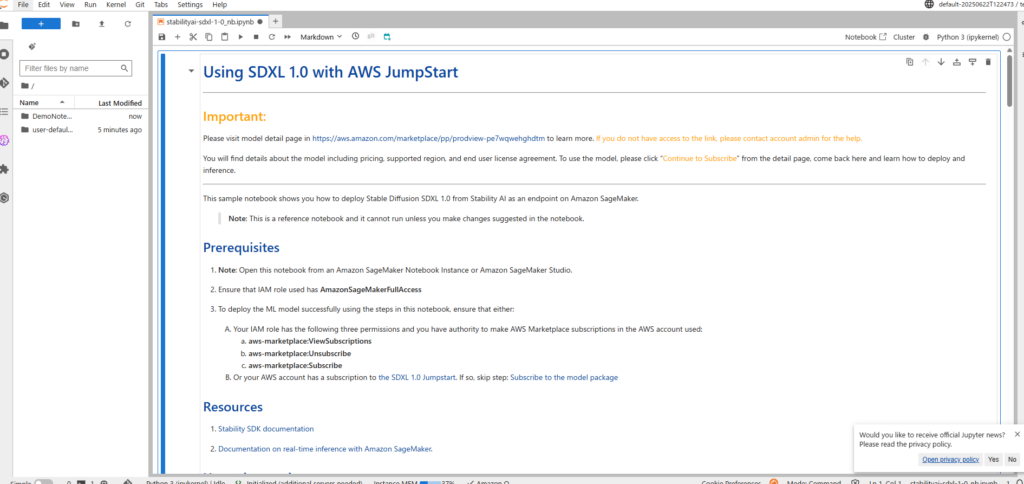Viewport: 1024px width, 484px height.
Task: Open the File menu
Action: point(24,4)
